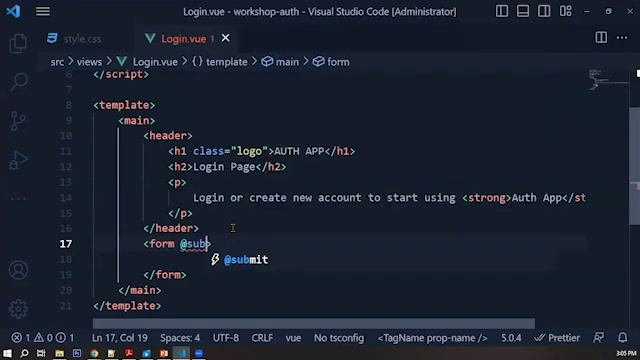Click the views breadcrumb
This screenshot has height=360, width=640.
tap(89, 62)
